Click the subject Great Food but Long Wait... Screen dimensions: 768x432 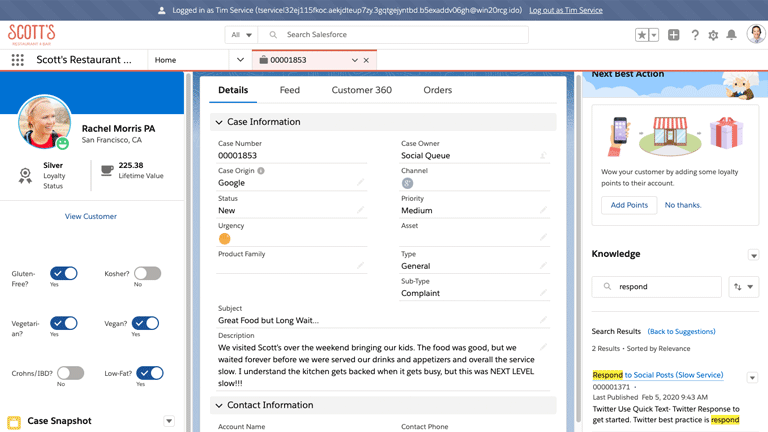[x=268, y=320]
